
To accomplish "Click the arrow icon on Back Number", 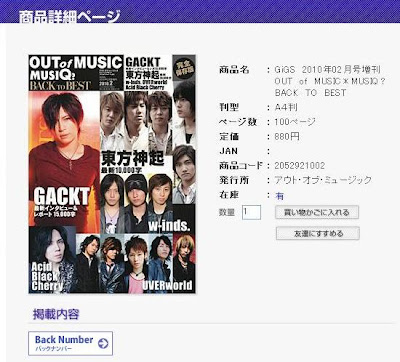I will (103, 343).
